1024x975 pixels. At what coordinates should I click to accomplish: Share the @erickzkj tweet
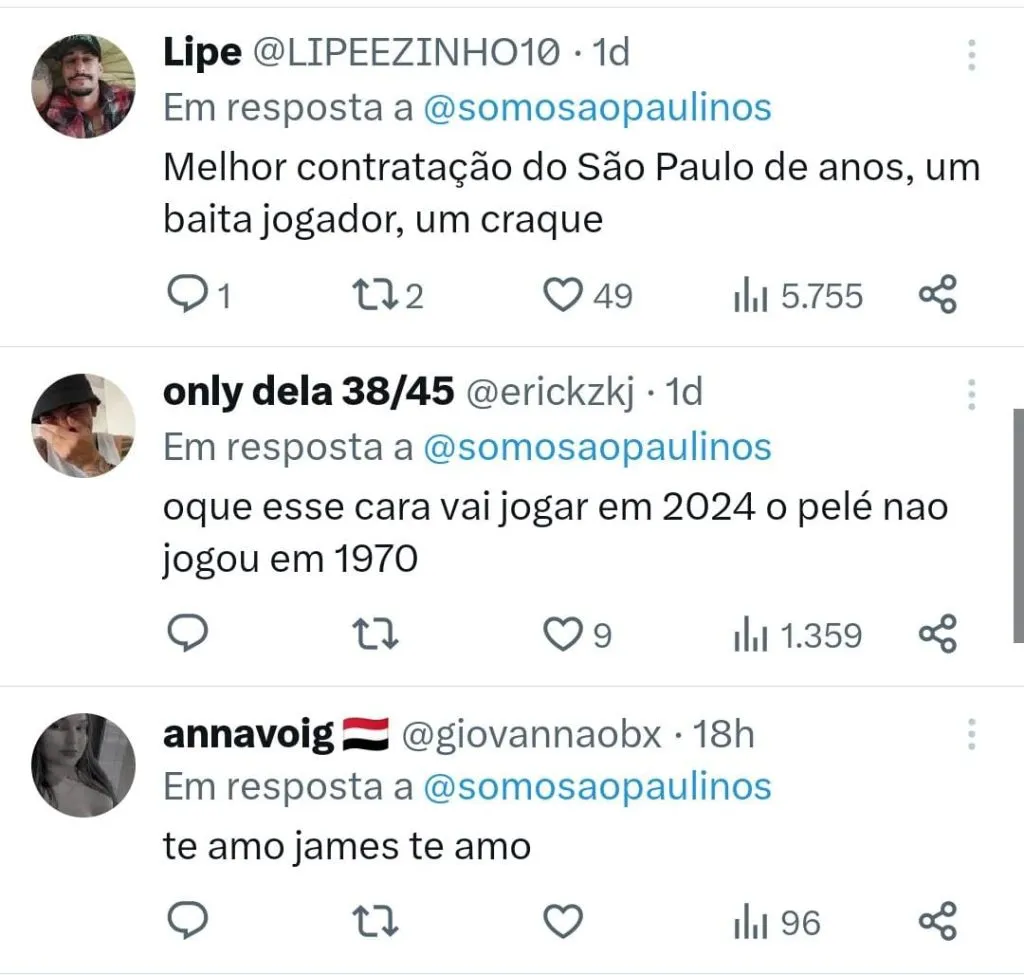tap(937, 635)
